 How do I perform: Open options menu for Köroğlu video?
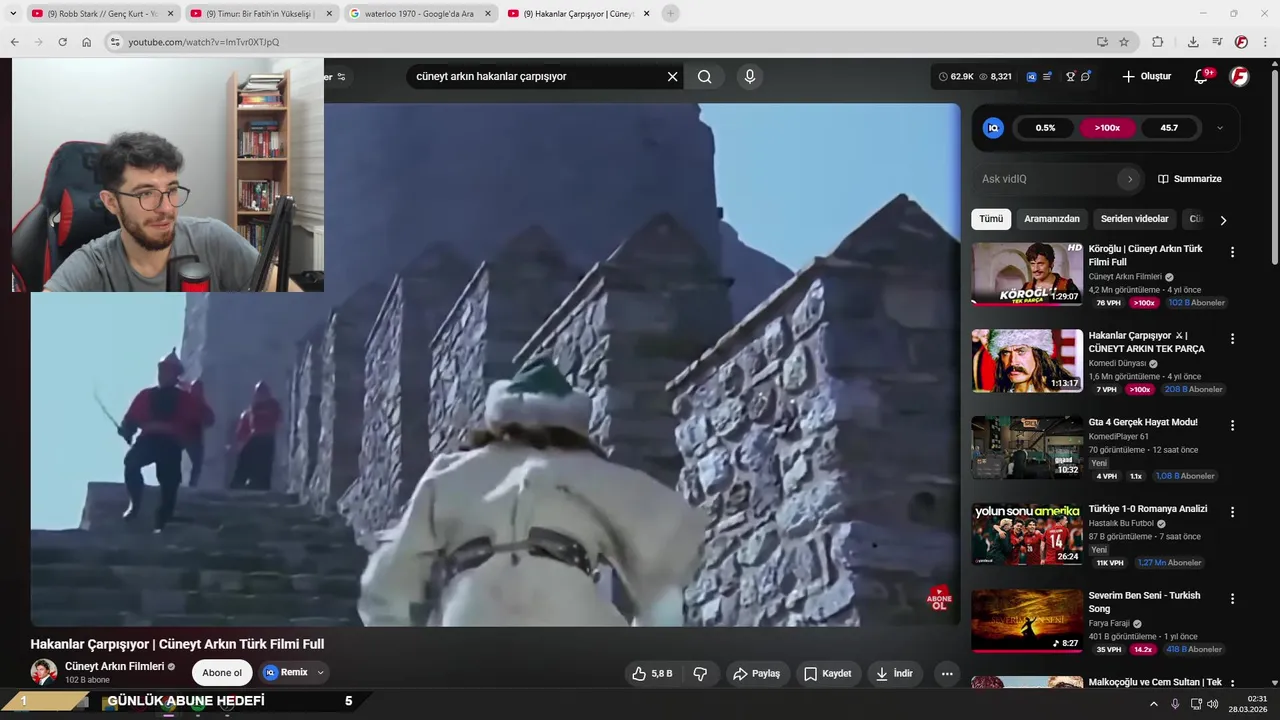click(x=1232, y=252)
